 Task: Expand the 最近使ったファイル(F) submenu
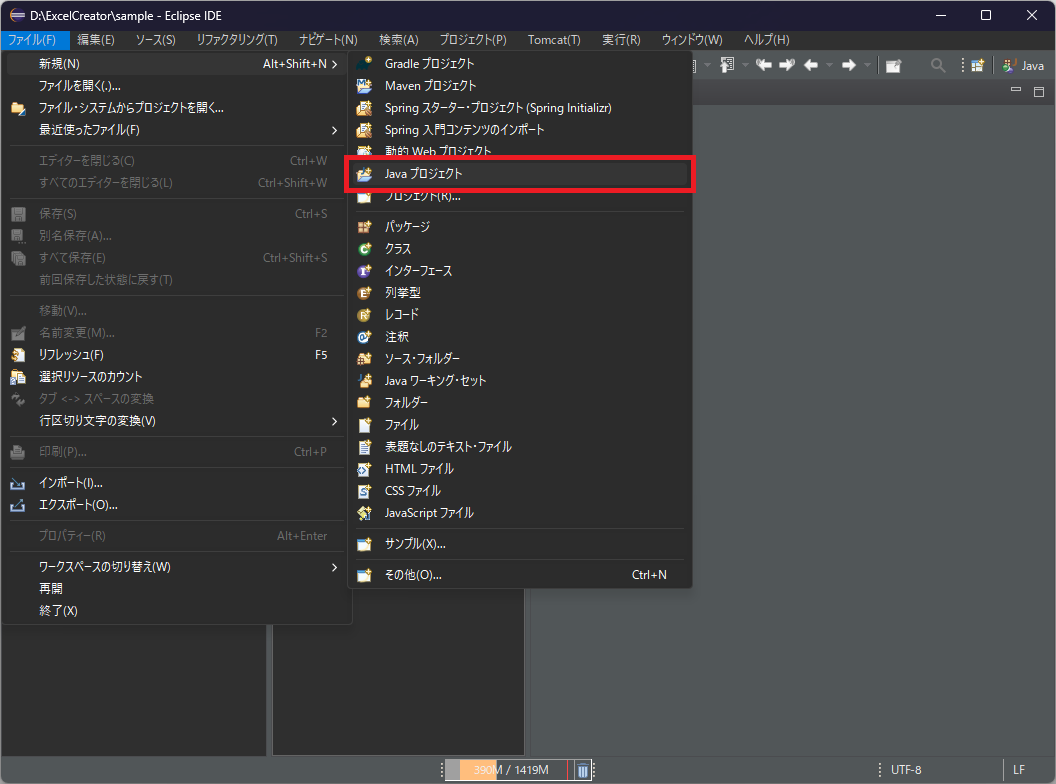pos(176,130)
